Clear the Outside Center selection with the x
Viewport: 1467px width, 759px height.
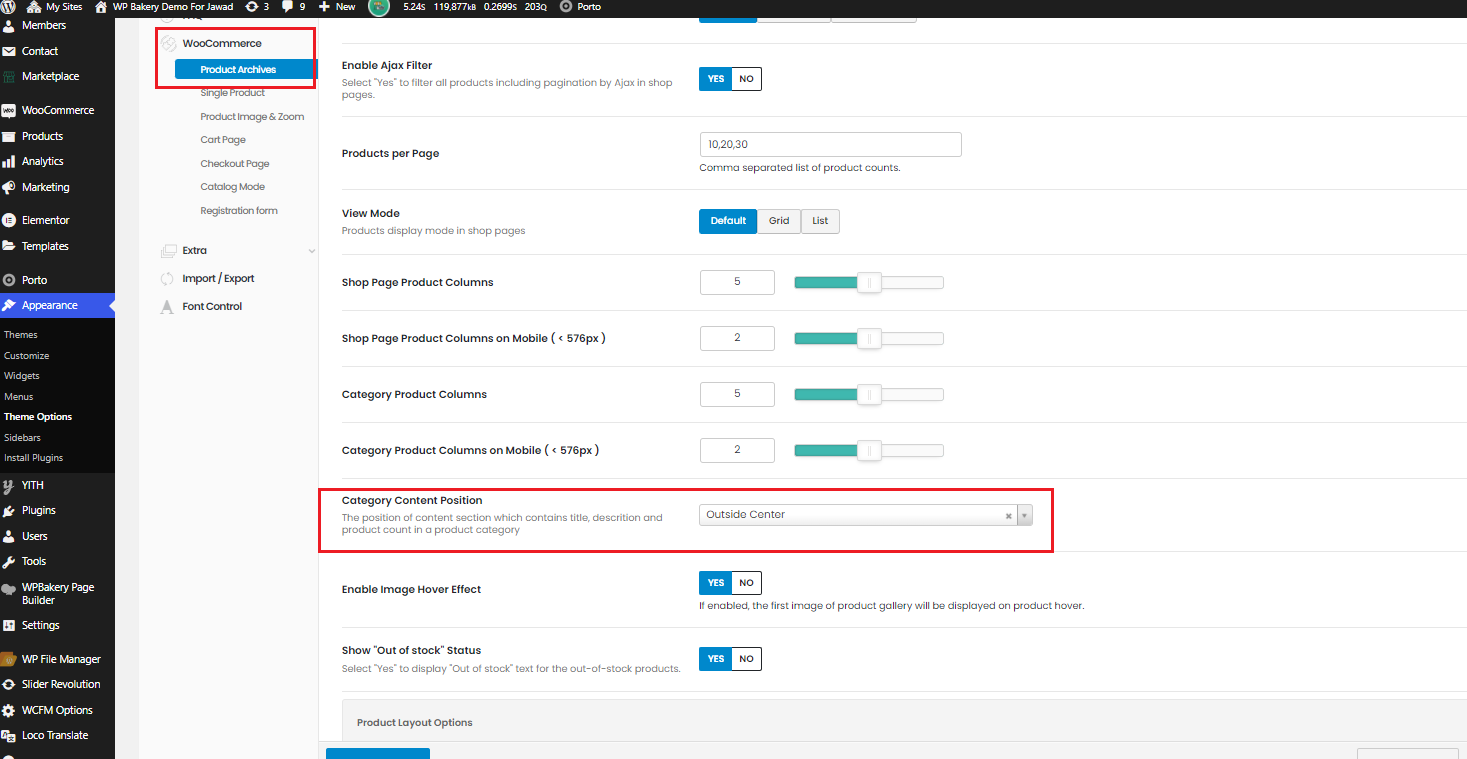(x=1009, y=516)
